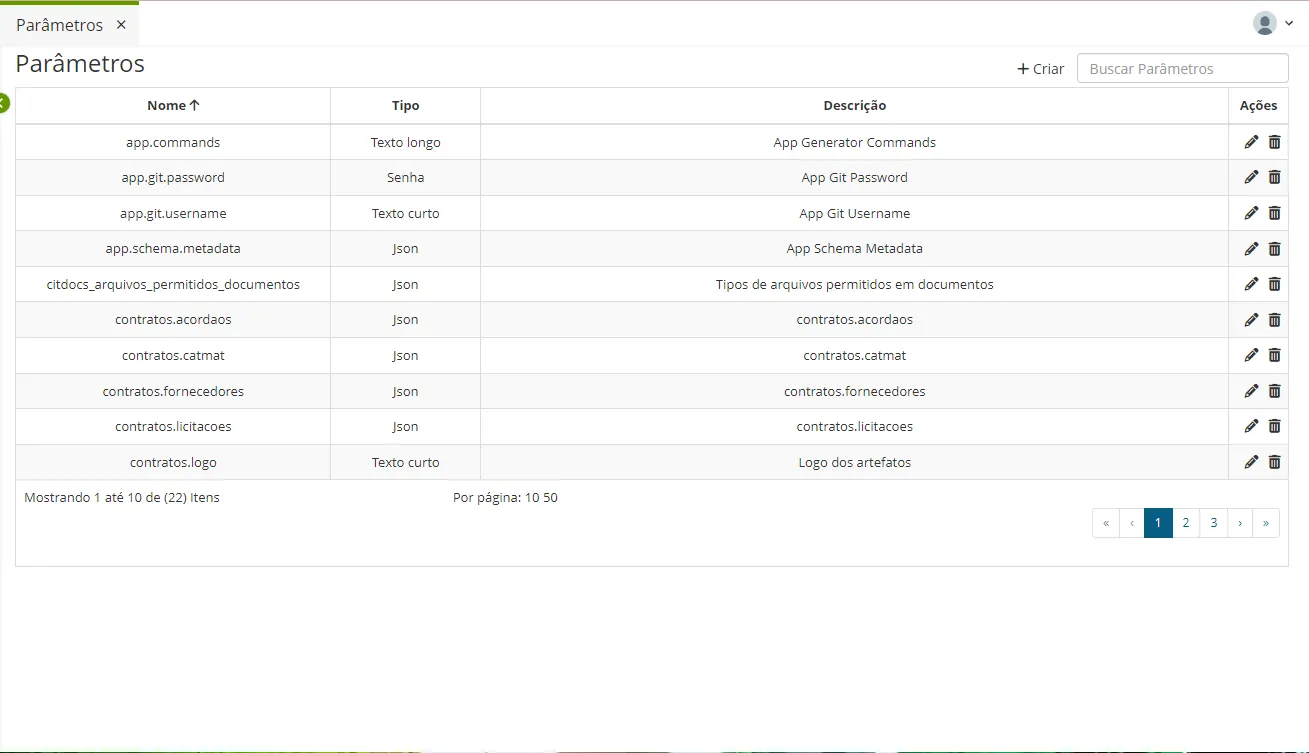Go to page 3 of results

tap(1213, 523)
